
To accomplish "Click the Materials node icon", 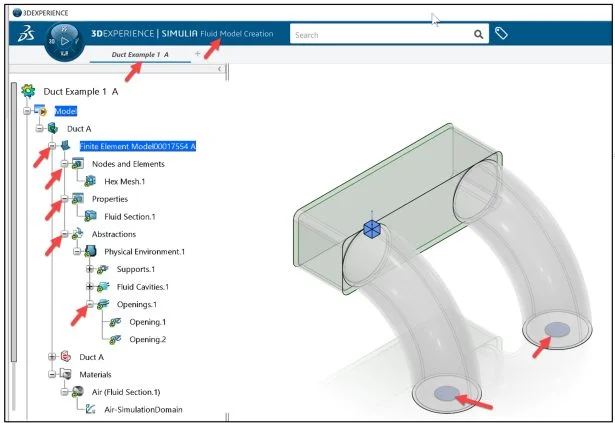I will pyautogui.click(x=65, y=374).
